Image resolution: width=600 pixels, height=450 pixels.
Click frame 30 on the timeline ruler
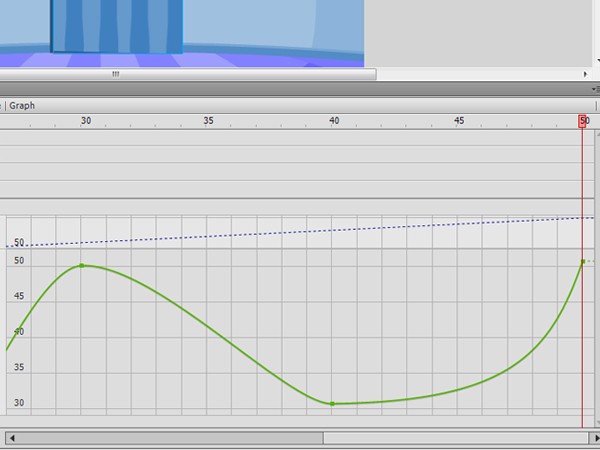(x=86, y=121)
